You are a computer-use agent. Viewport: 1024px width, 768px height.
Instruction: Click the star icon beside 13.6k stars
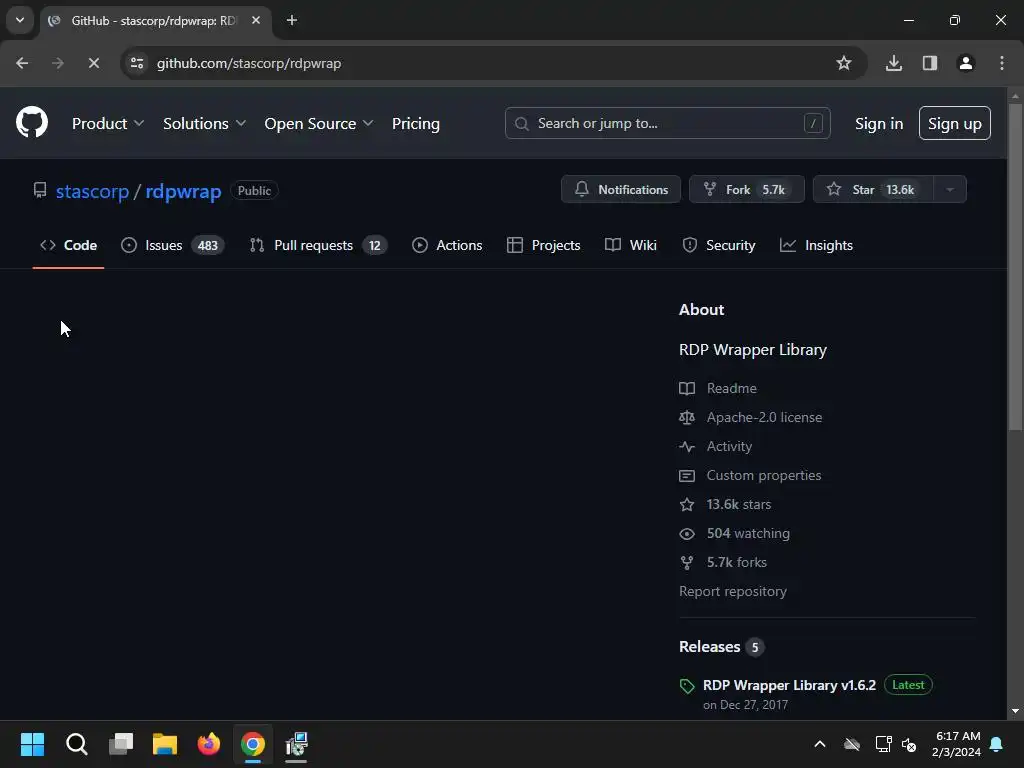[x=687, y=505]
